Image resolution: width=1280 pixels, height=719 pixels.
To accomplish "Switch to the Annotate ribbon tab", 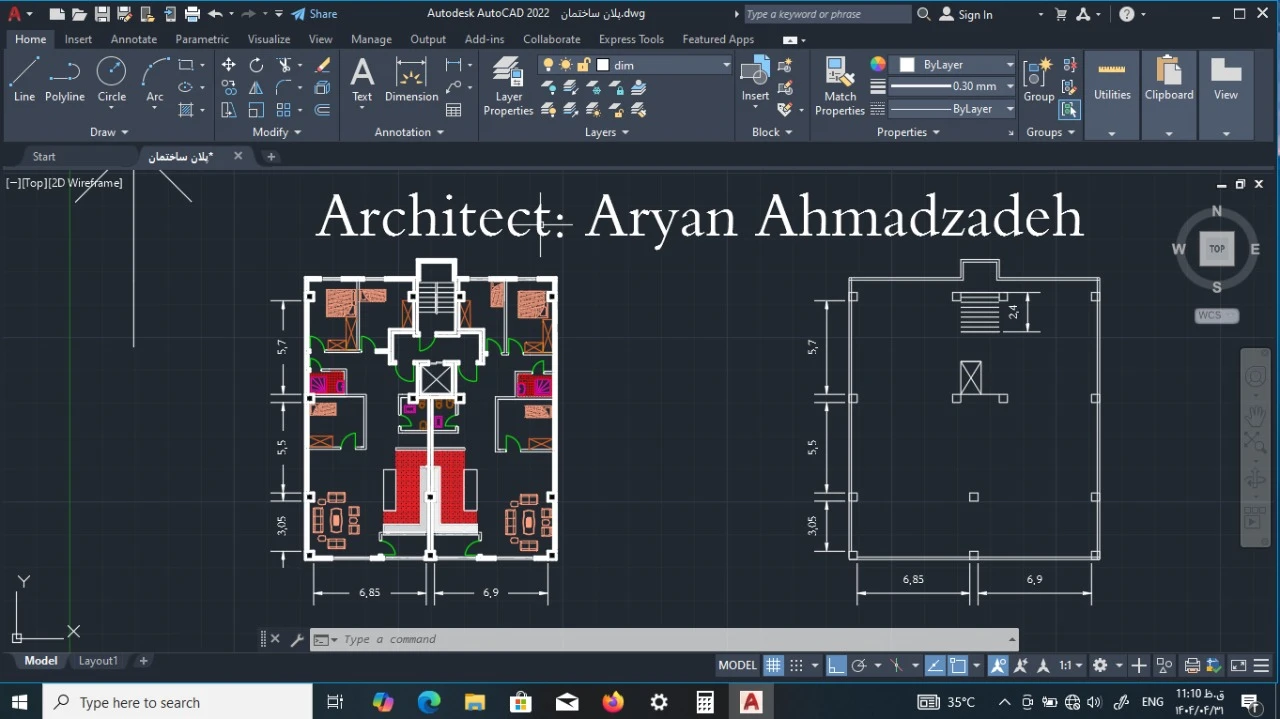I will [x=133, y=39].
